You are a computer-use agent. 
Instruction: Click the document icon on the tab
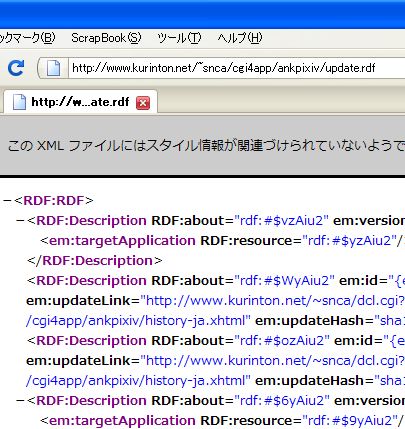point(19,102)
